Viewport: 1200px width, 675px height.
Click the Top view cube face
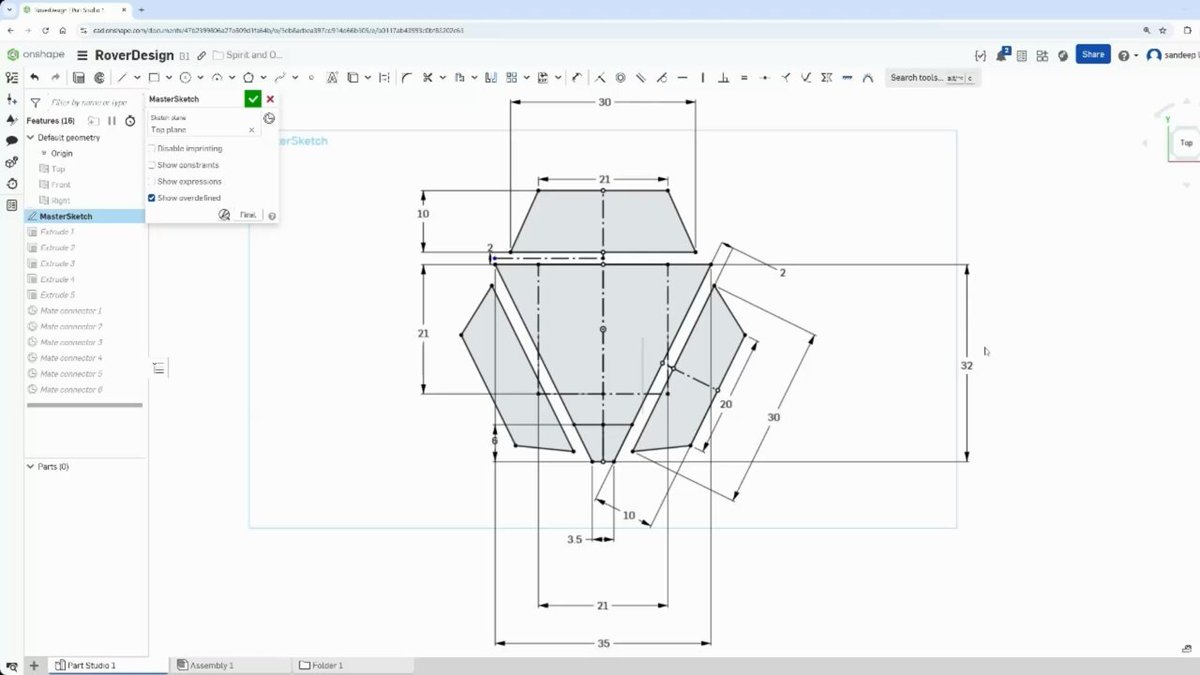[x=1186, y=143]
